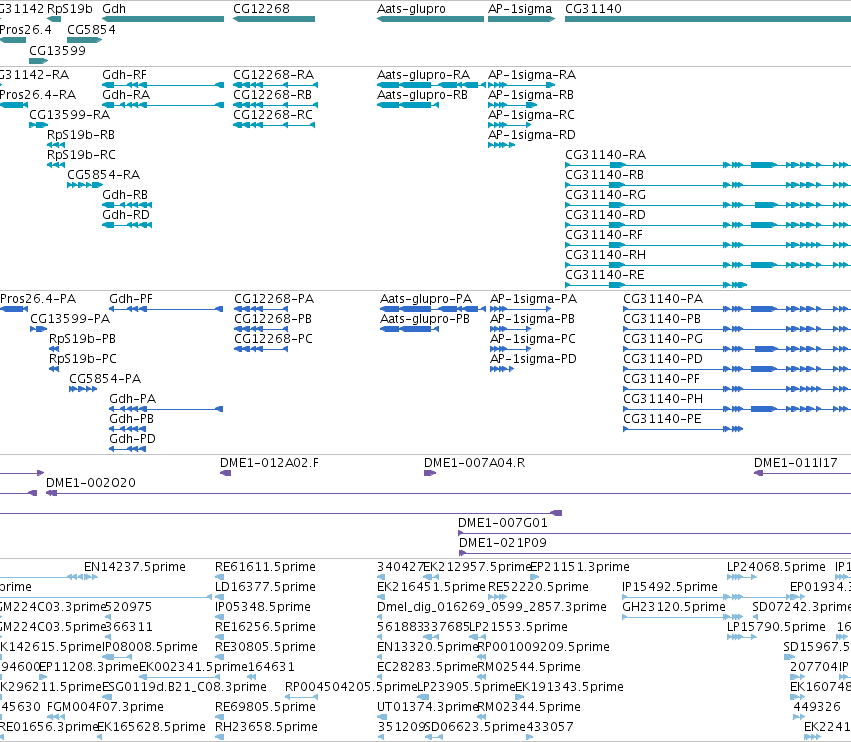Select protein CG12268-PA
The image size is (851, 742).
(274, 299)
